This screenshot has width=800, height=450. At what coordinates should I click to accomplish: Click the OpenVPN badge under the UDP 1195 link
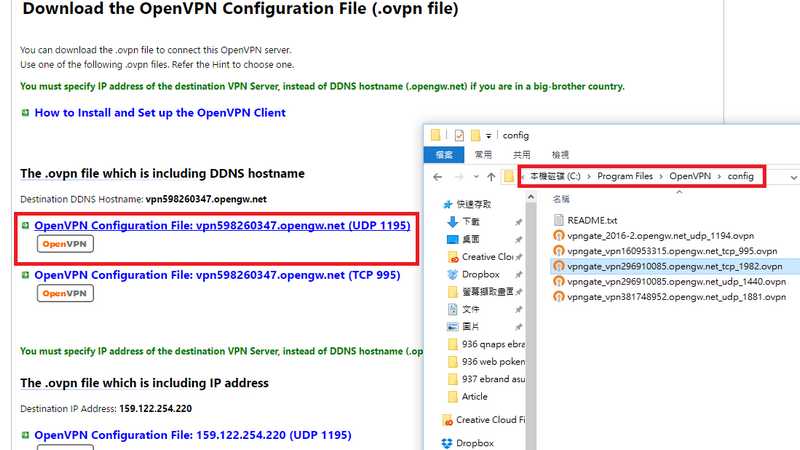click(65, 244)
